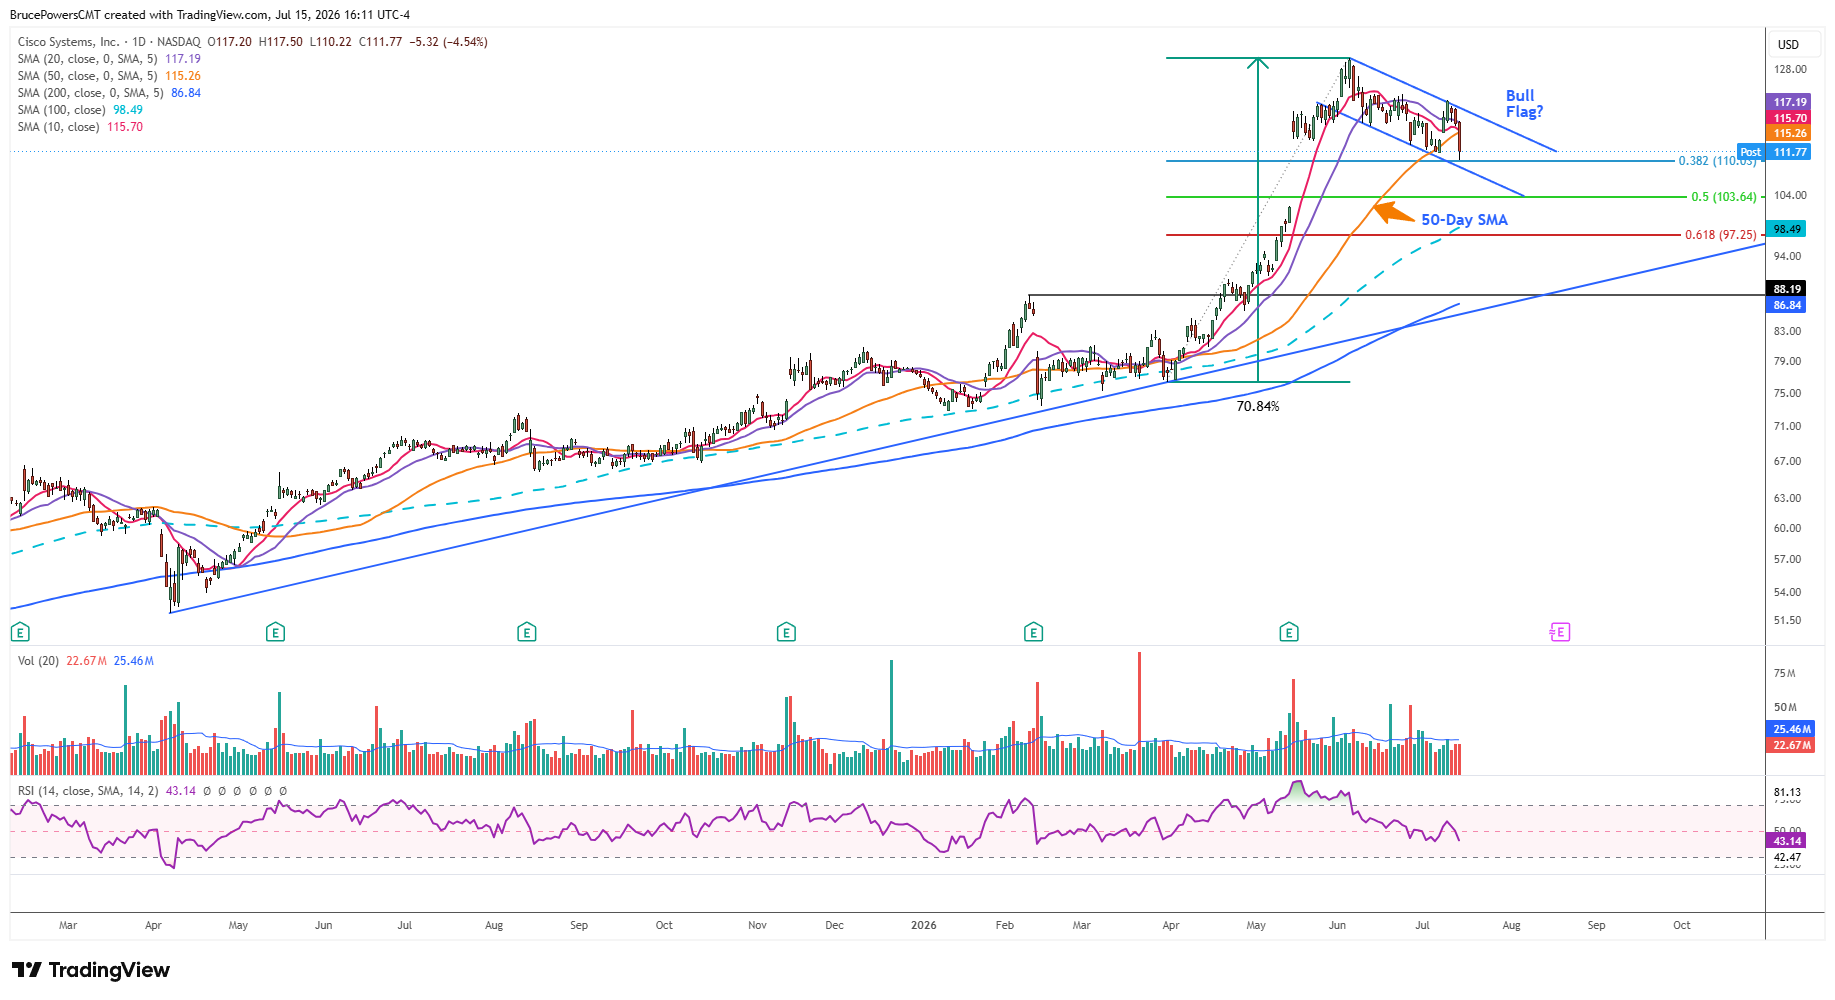This screenshot has width=1835, height=1000.
Task: Open the earnings marker below mid-May 2025 candles
Action: pyautogui.click(x=276, y=632)
